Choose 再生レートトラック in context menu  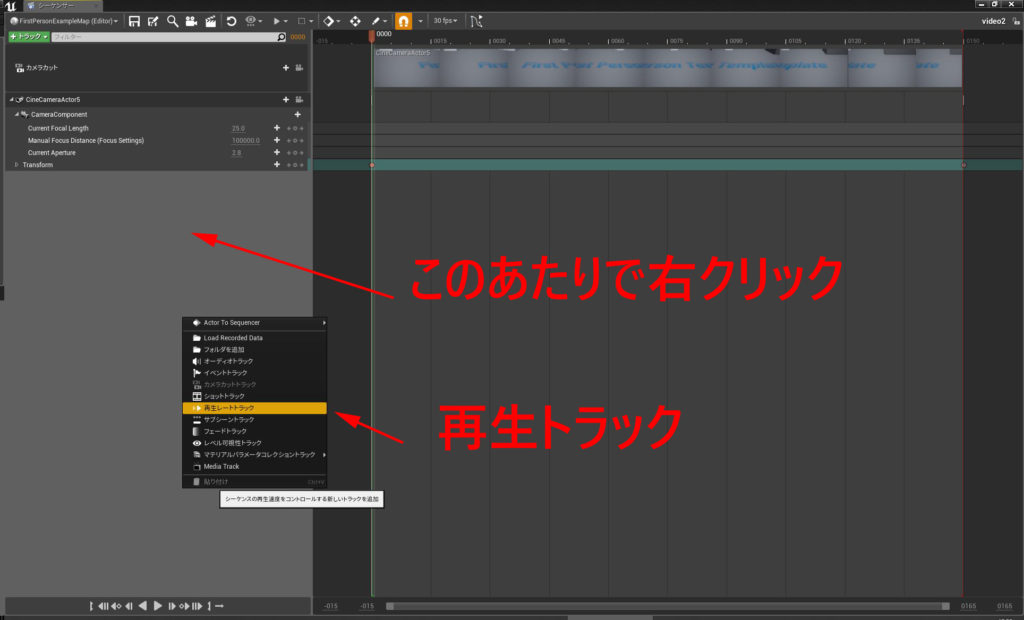click(254, 408)
